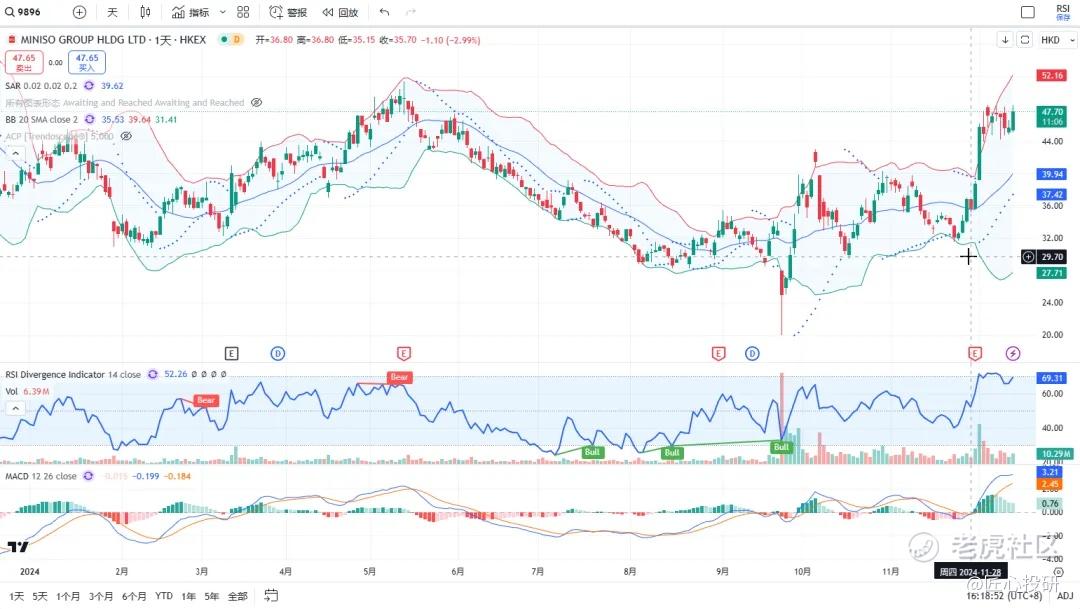This screenshot has height=609, width=1080.
Task: Select the 全部 range tab
Action: pos(238,596)
